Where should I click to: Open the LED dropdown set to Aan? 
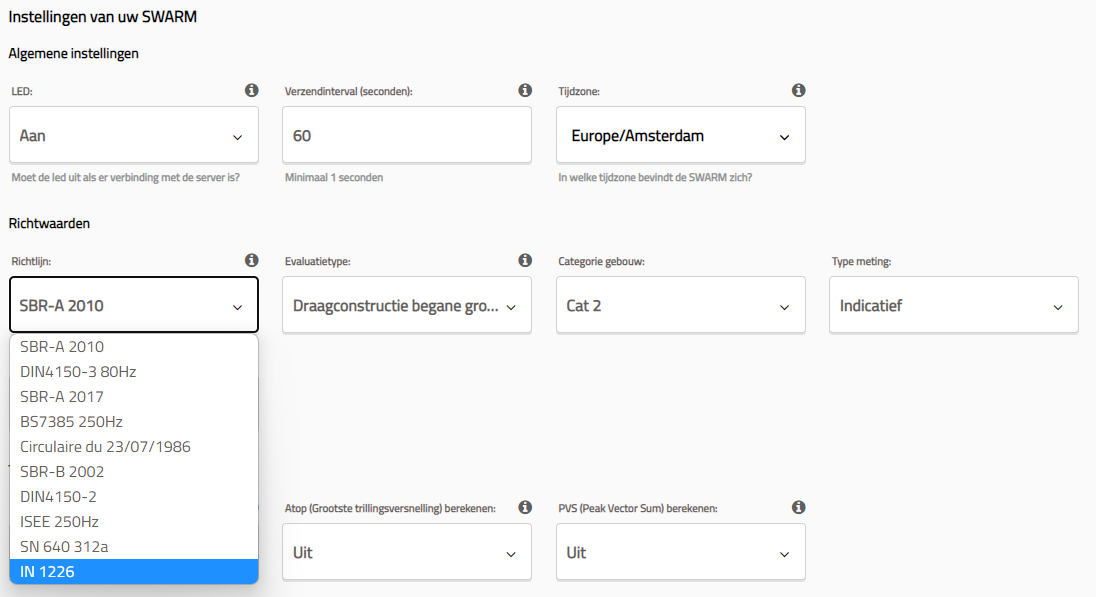[134, 135]
